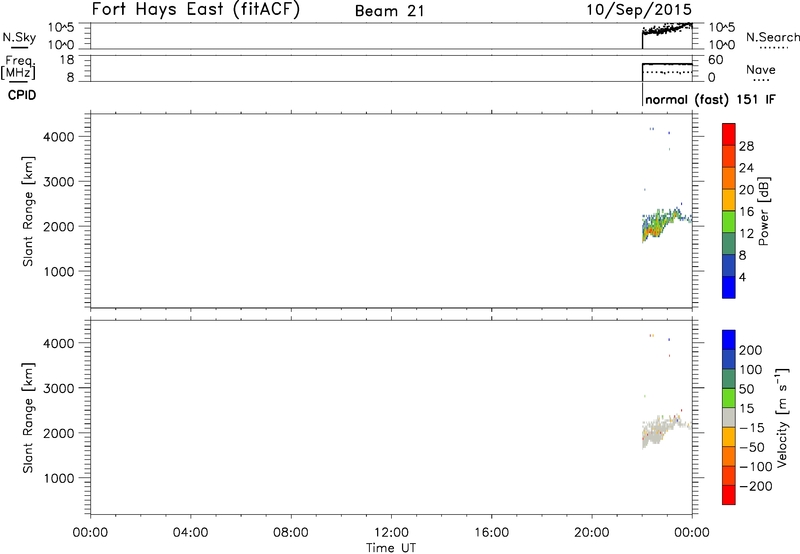800x554 pixels.
Task: Click the "16:00" time tick label
Action: click(x=491, y=533)
